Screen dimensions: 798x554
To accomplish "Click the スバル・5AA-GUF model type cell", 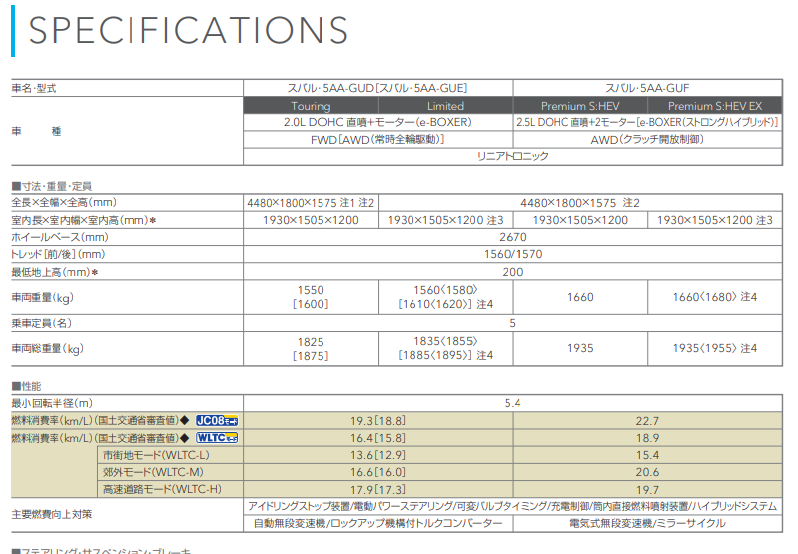I will [x=647, y=88].
